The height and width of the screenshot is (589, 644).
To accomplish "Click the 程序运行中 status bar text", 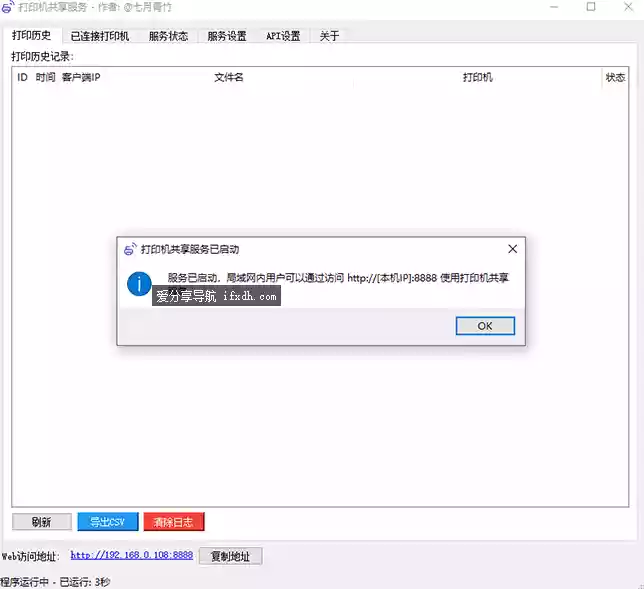I will click(55, 582).
